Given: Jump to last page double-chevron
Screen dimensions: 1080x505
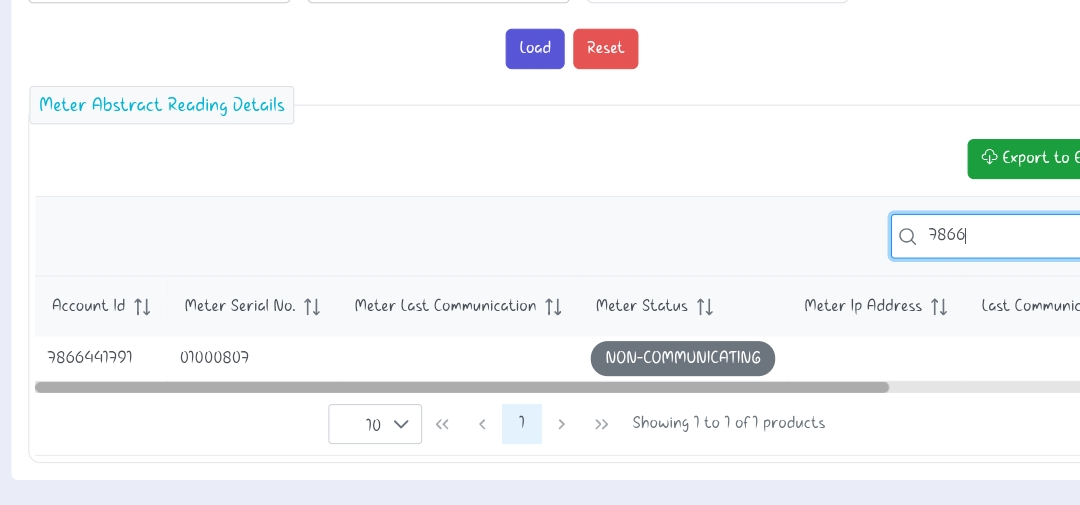Looking at the screenshot, I should [x=602, y=424].
